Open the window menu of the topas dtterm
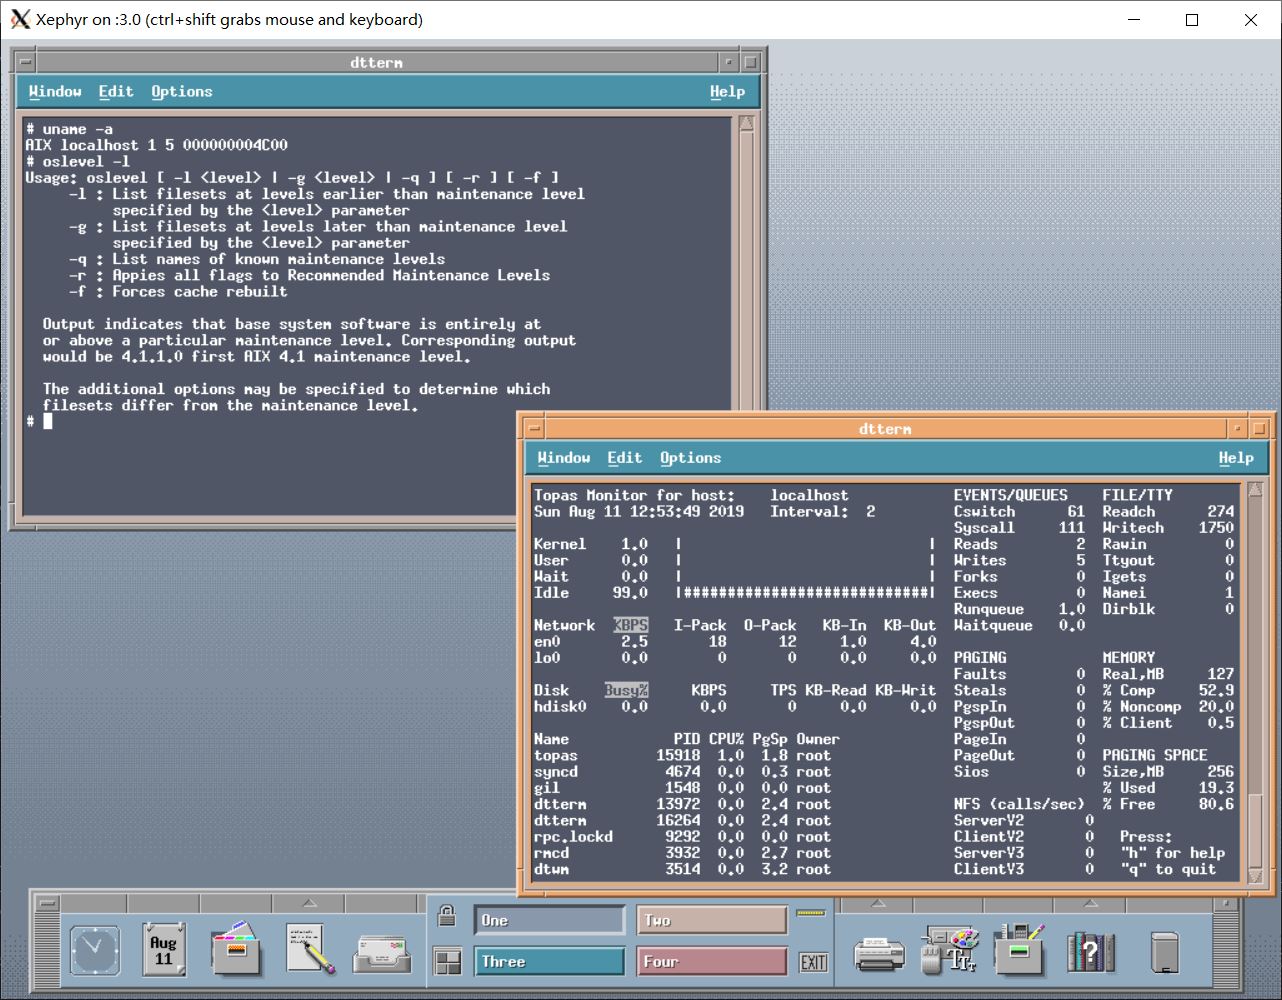 pyautogui.click(x=532, y=428)
